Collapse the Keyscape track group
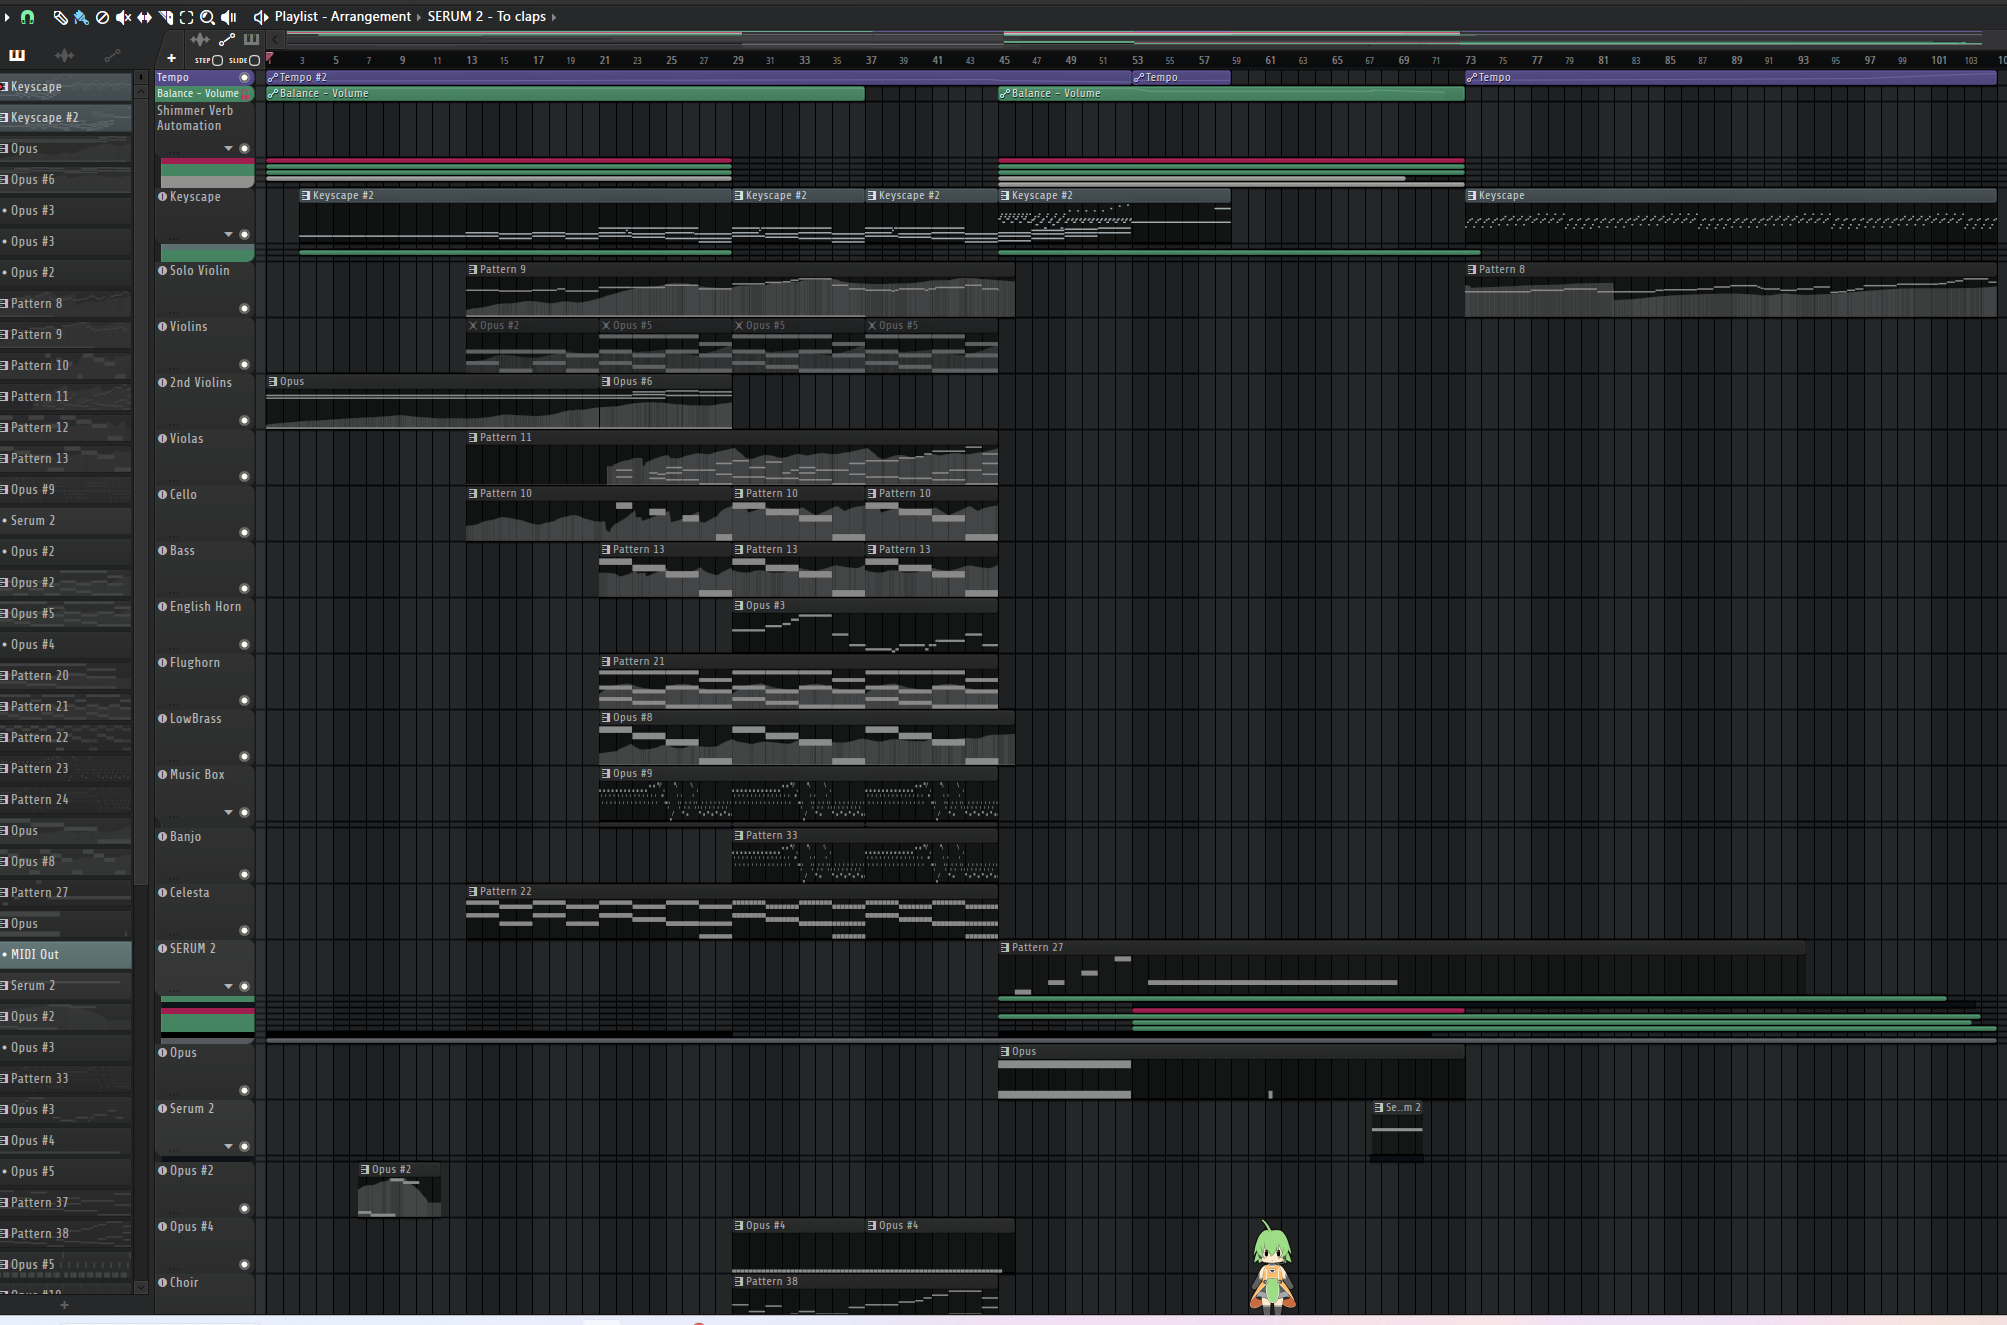Image resolution: width=2007 pixels, height=1325 pixels. [229, 234]
